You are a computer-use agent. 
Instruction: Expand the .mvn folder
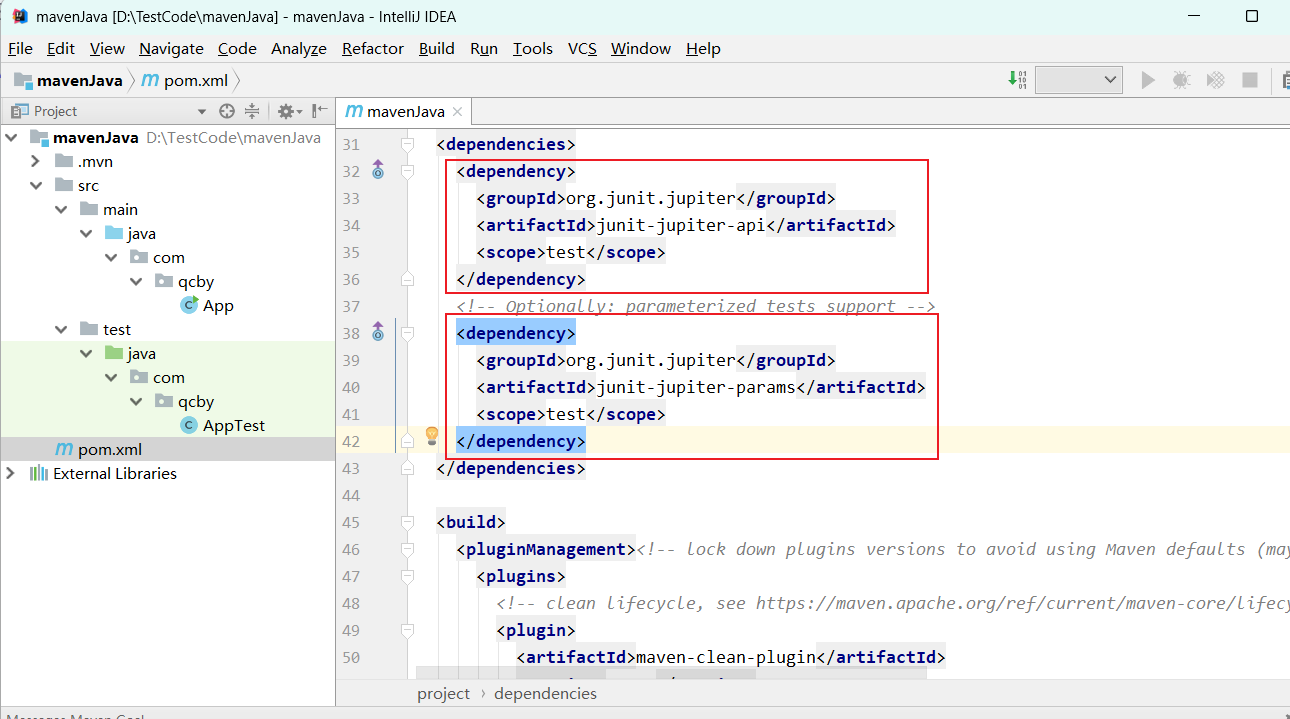36,161
